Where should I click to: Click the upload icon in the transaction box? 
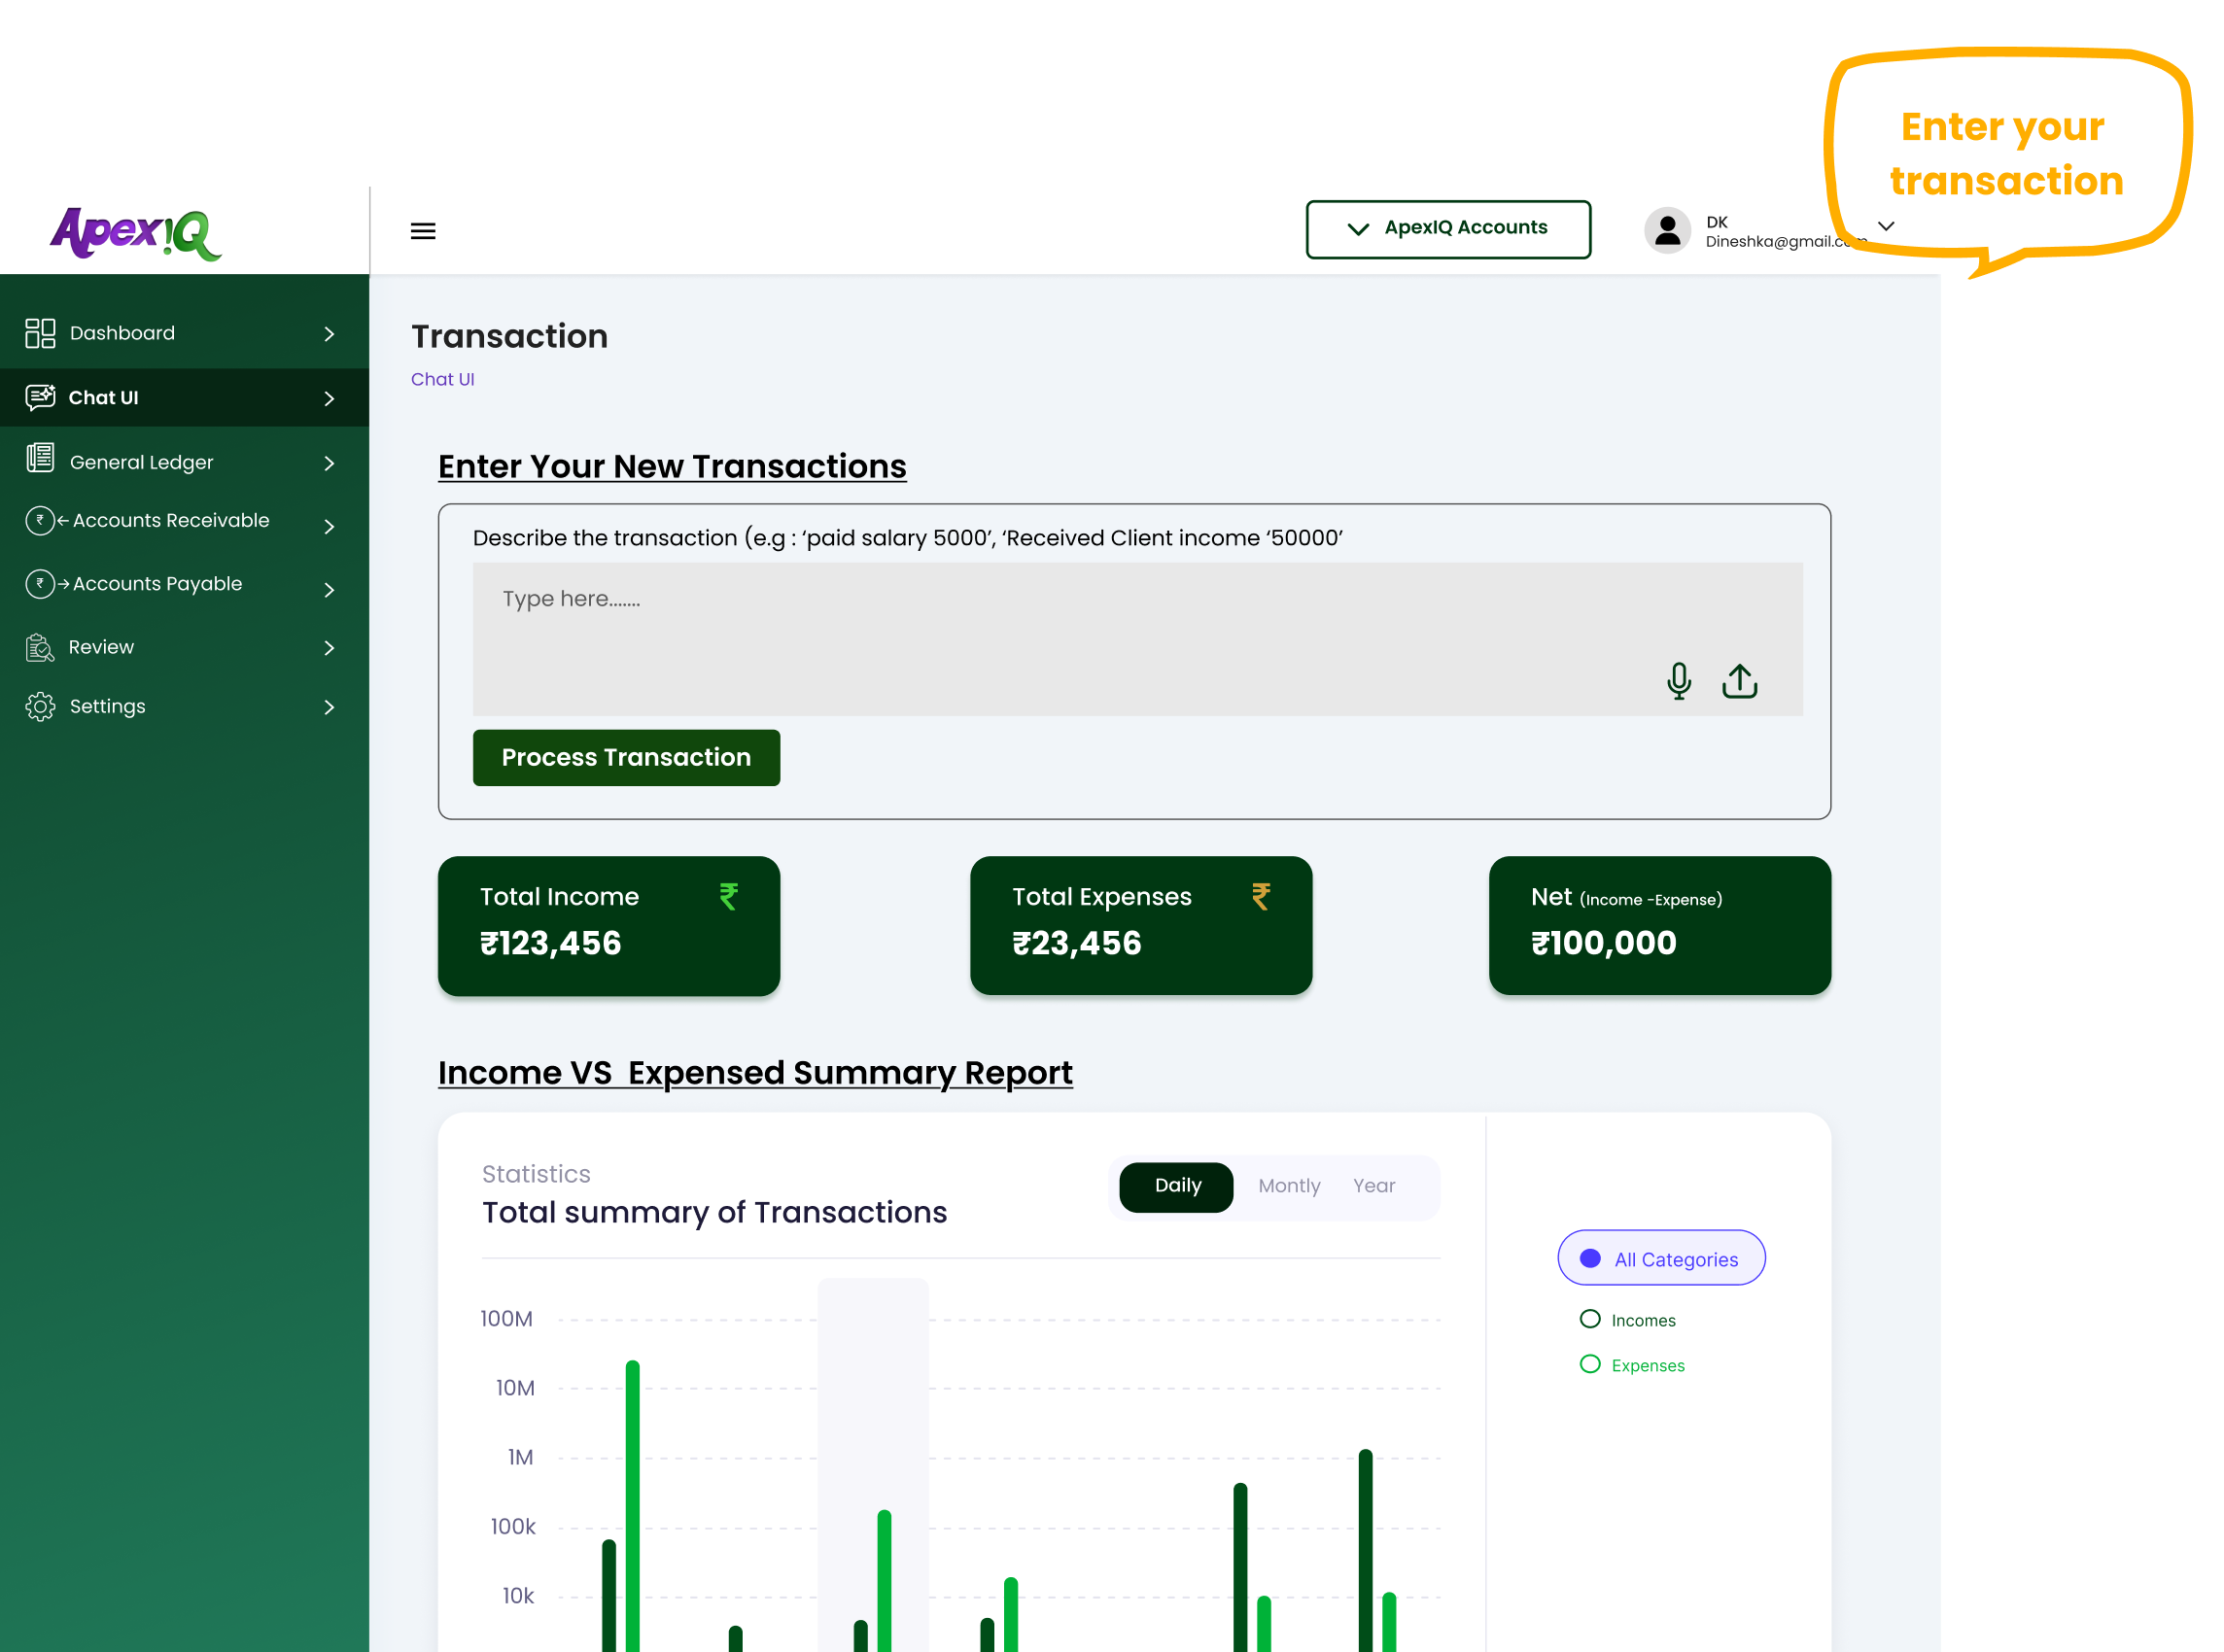1739,681
